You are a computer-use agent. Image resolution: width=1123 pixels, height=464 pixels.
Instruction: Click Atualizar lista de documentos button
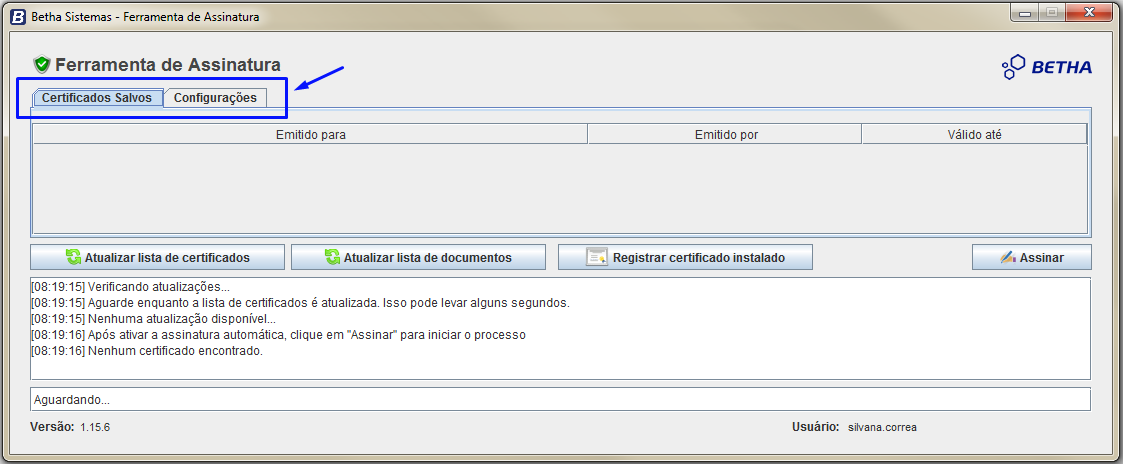click(418, 257)
